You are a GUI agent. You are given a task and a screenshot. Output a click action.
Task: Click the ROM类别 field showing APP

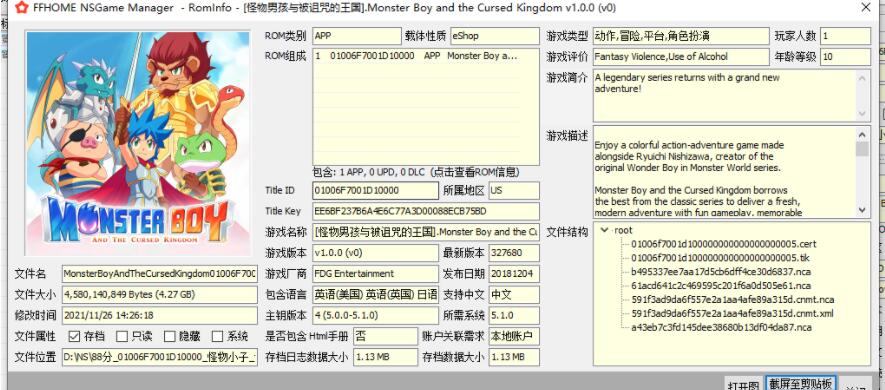[x=357, y=36]
